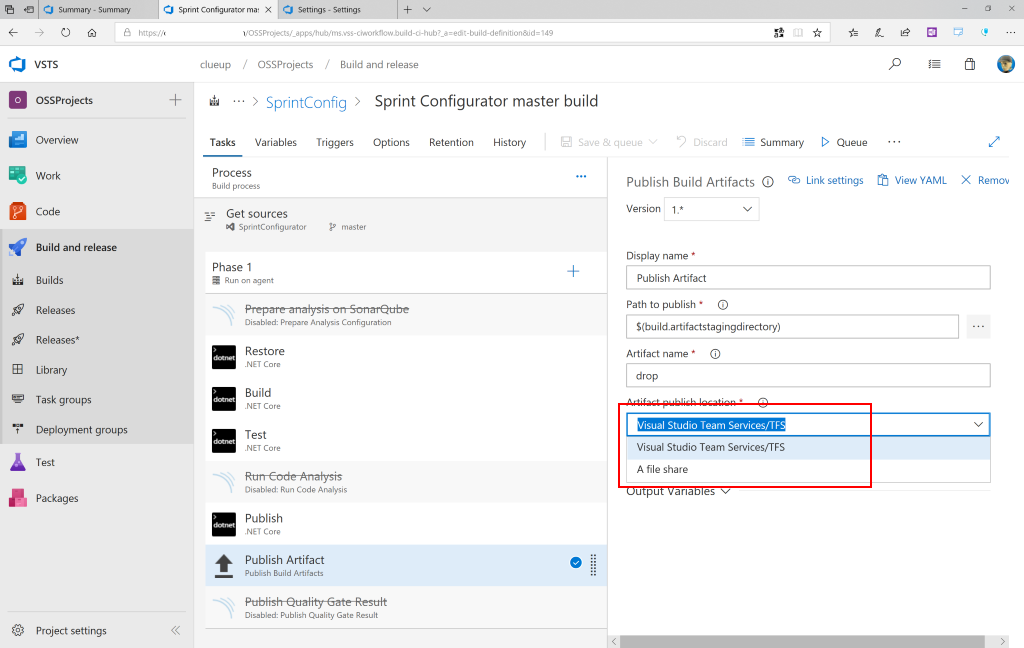1024x648 pixels.
Task: Add a task to Phase 1
Action: pos(573,271)
